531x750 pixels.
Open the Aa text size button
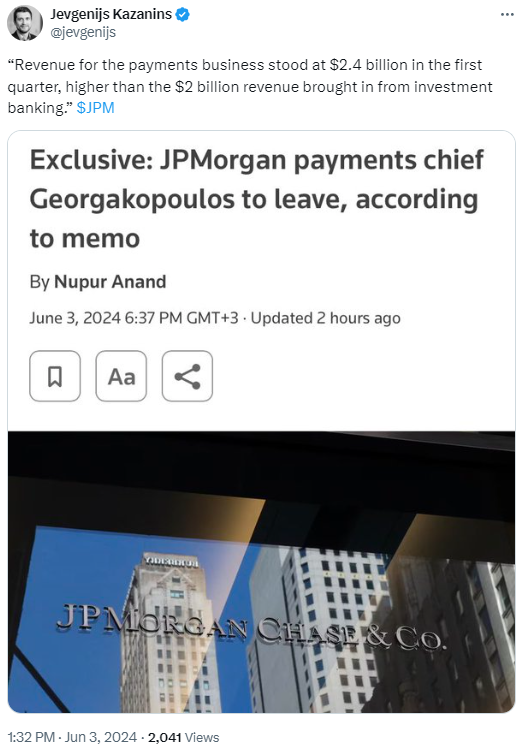pyautogui.click(x=121, y=376)
